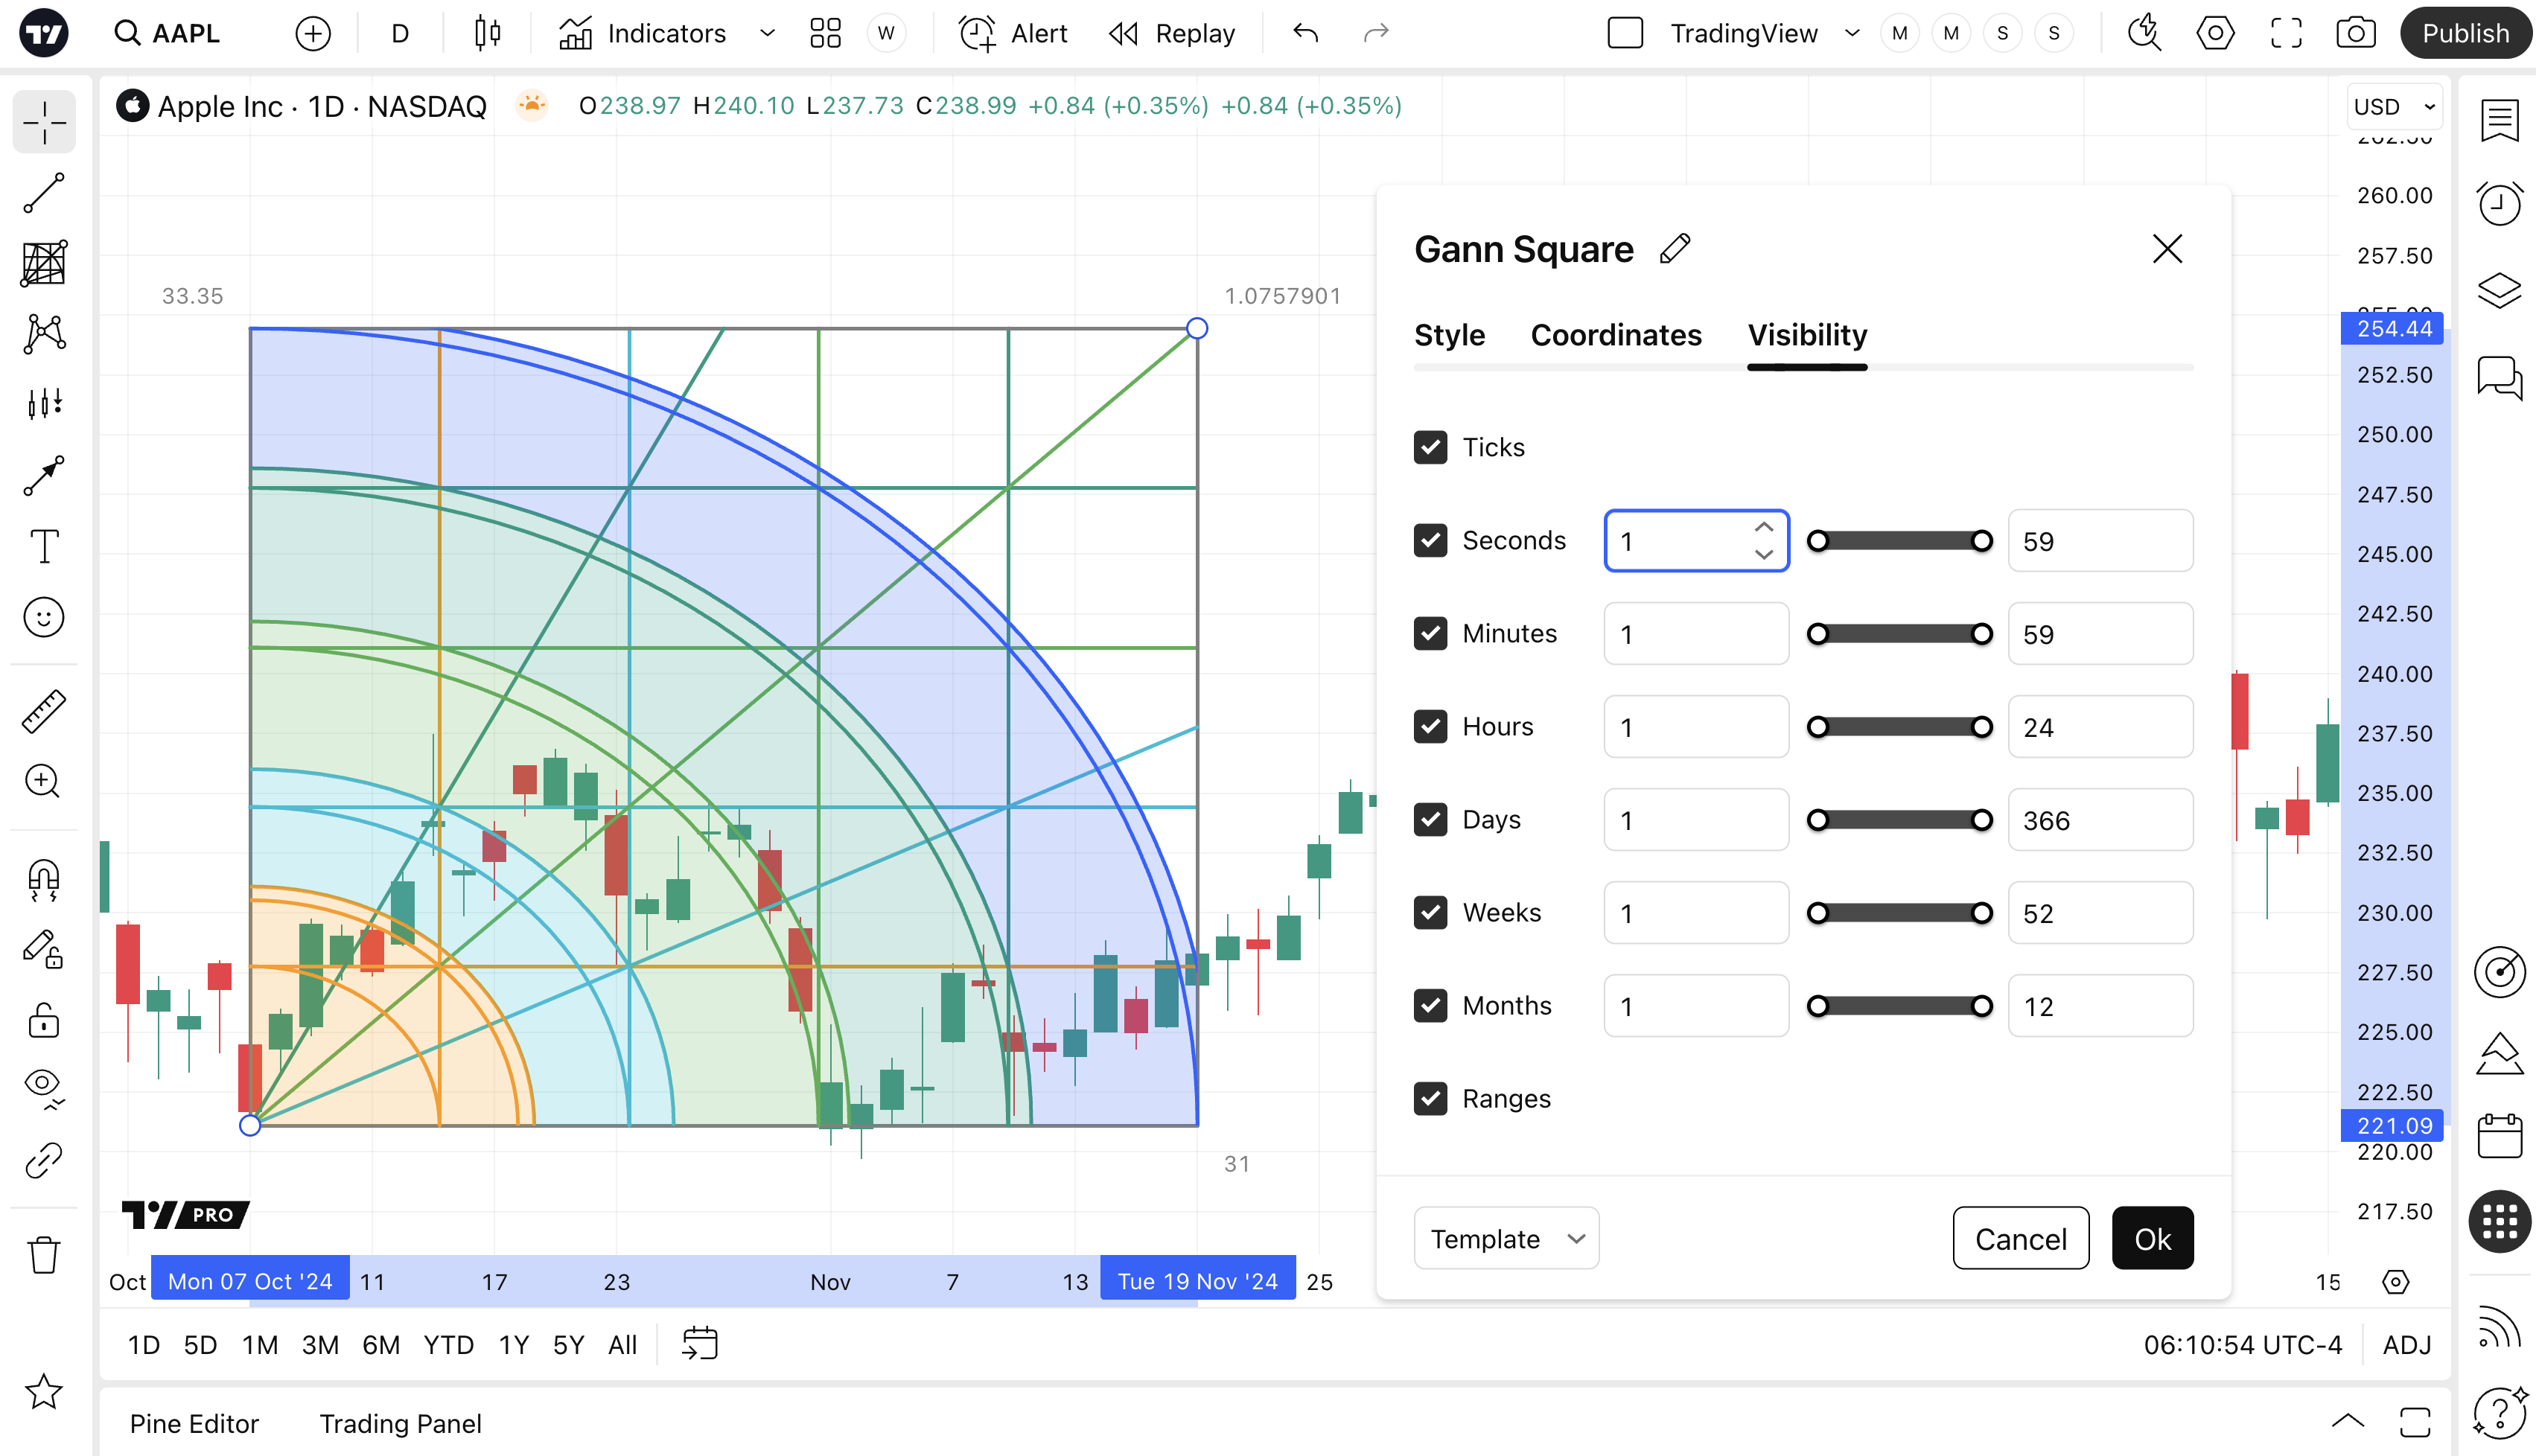The width and height of the screenshot is (2536, 1456).
Task: Select the text annotation tool
Action: click(44, 547)
